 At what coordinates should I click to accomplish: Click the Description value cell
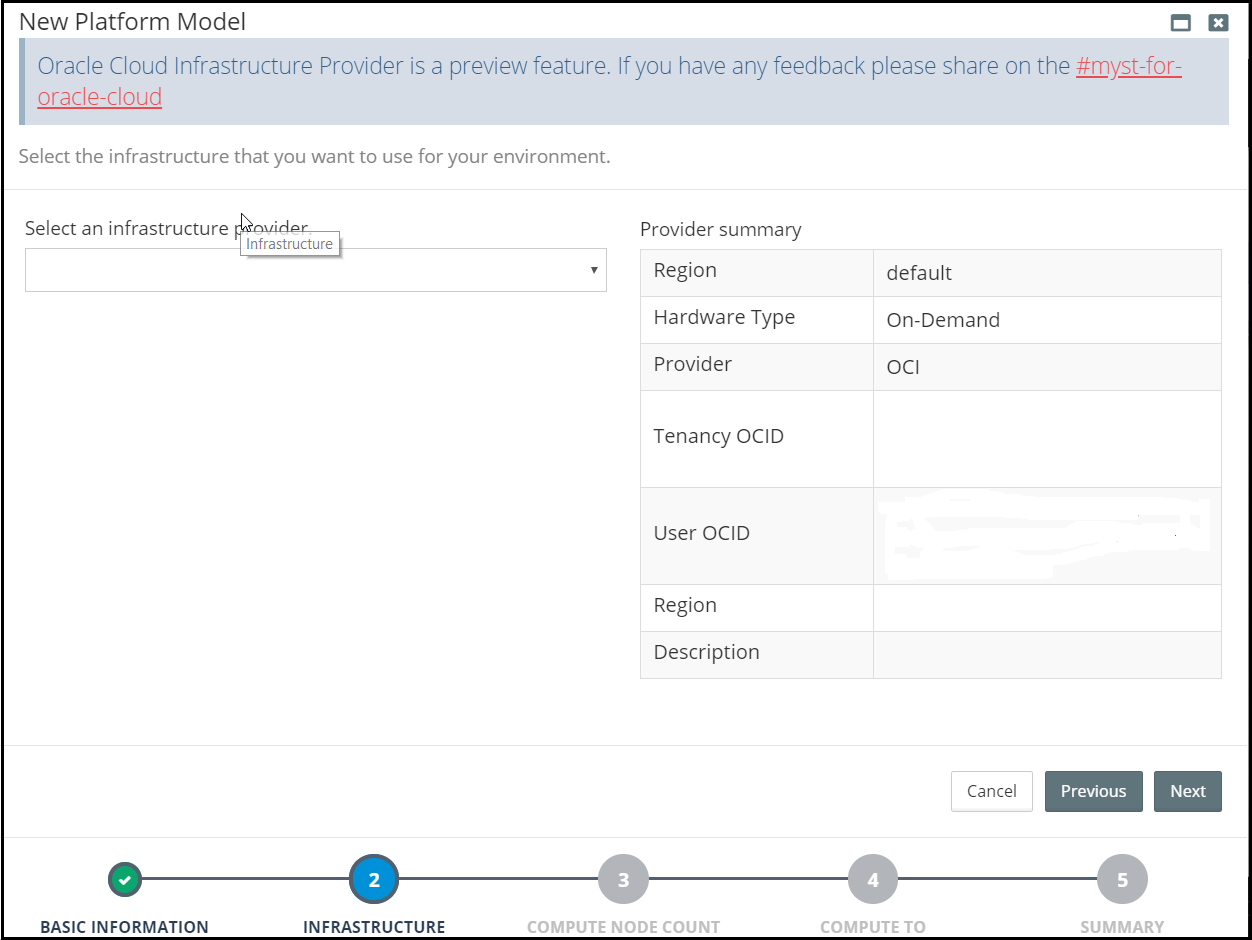[1046, 654]
